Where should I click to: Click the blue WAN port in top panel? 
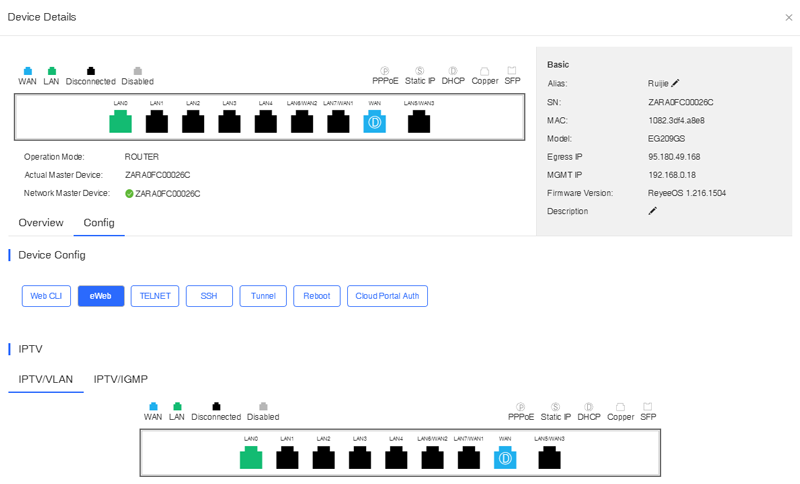point(375,122)
